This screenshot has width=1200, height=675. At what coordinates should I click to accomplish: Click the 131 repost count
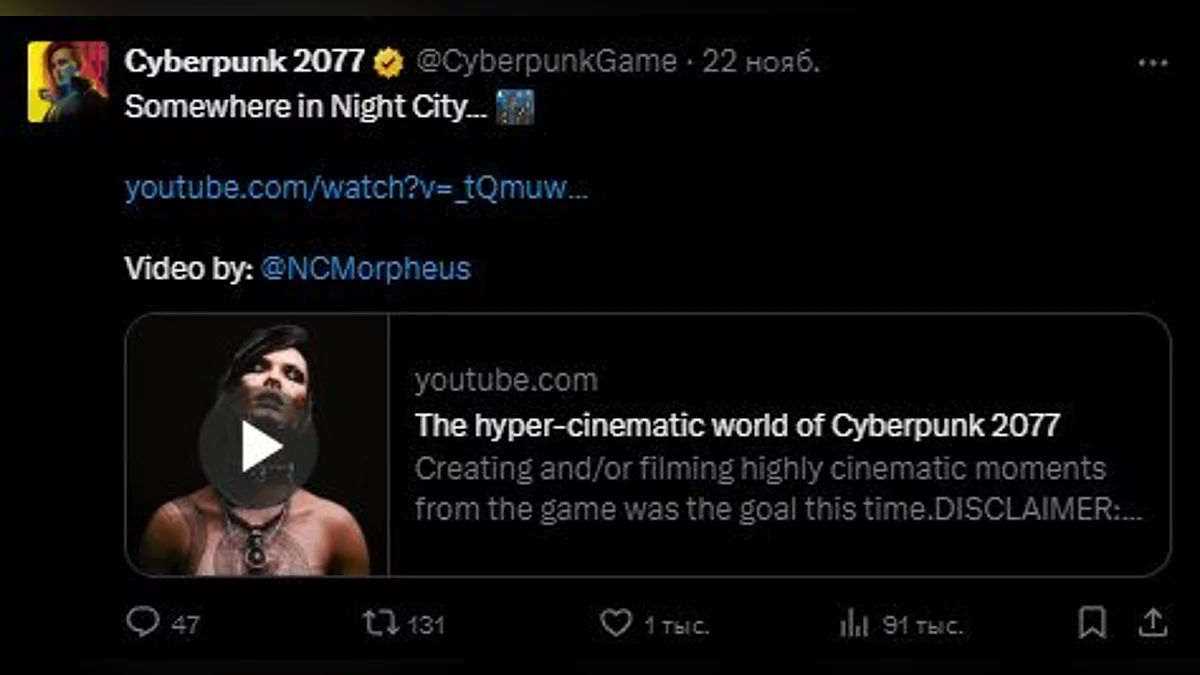point(427,625)
